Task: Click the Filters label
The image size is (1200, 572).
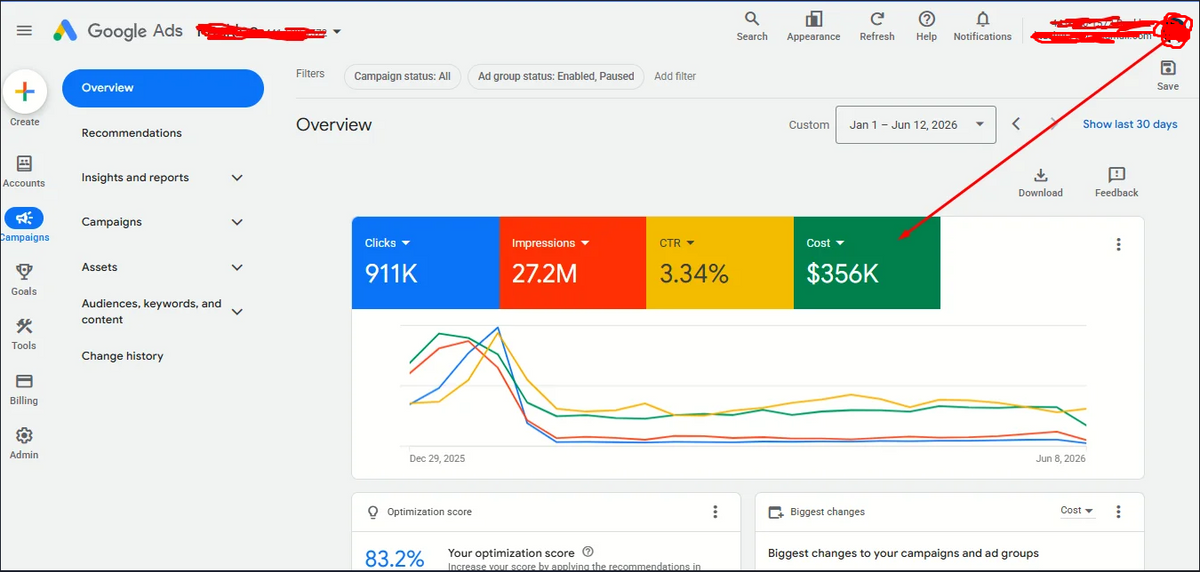Action: click(x=310, y=74)
